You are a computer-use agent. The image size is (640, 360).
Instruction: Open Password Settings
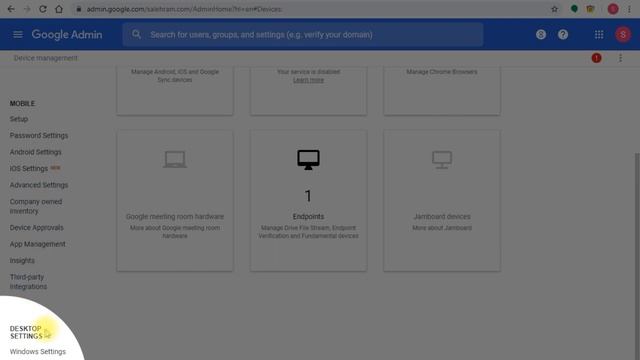[x=39, y=136]
